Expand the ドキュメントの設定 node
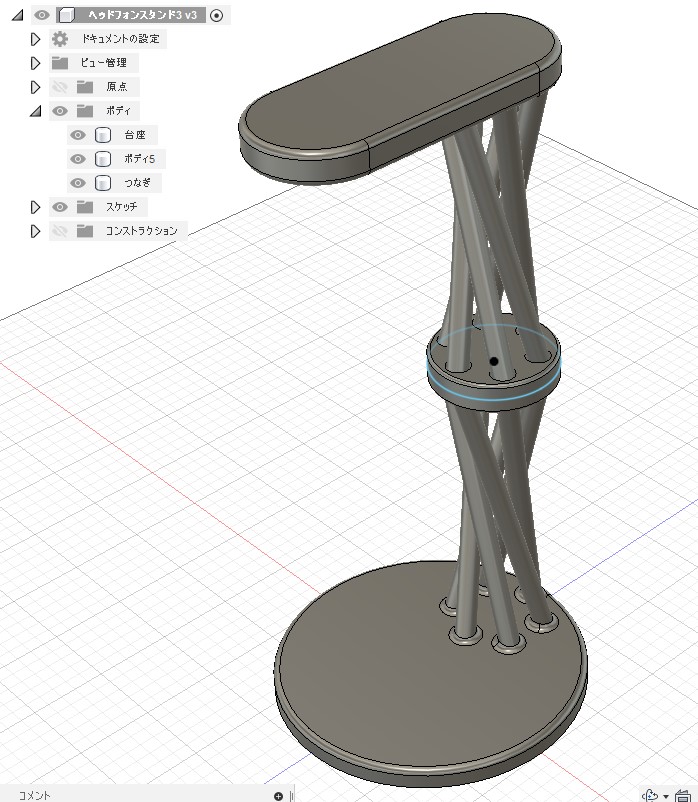The width and height of the screenshot is (698, 802). click(x=35, y=39)
